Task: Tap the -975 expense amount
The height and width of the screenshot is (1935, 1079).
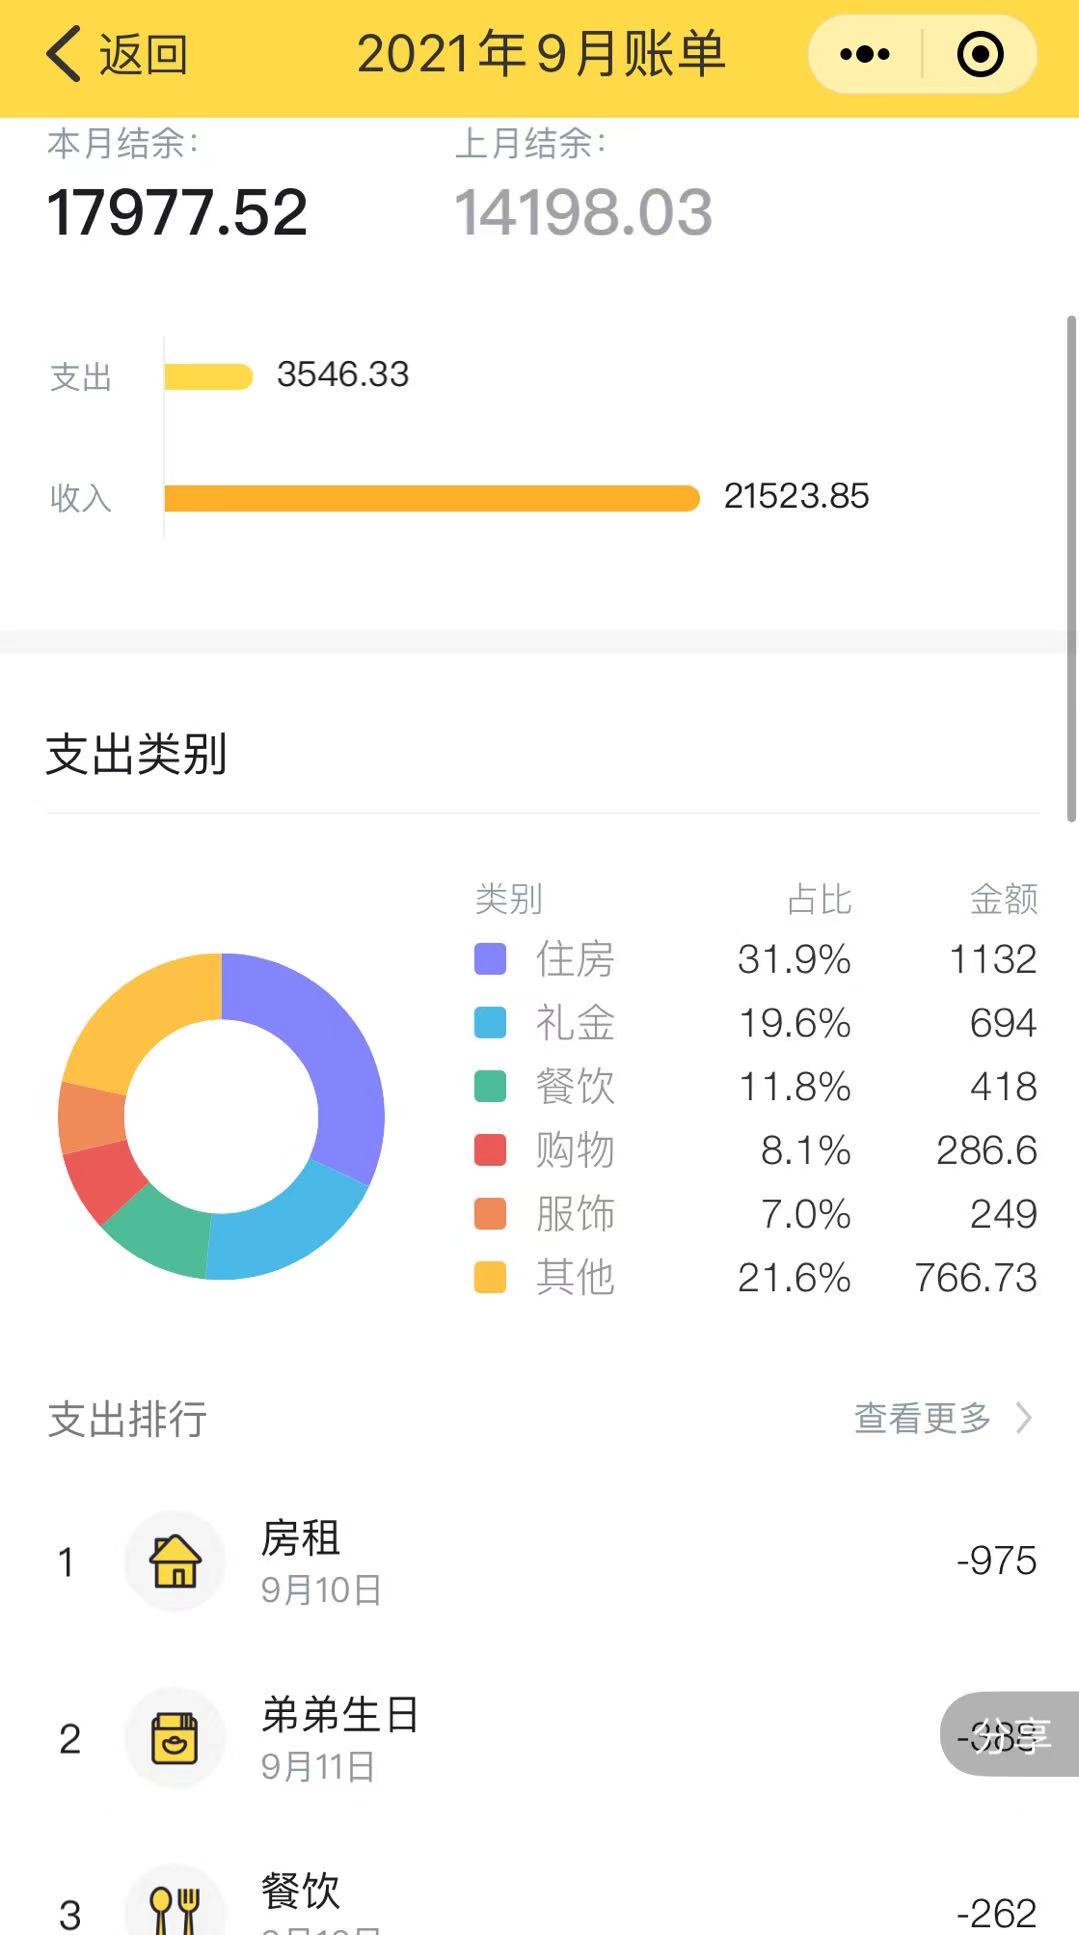Action: (x=996, y=1560)
